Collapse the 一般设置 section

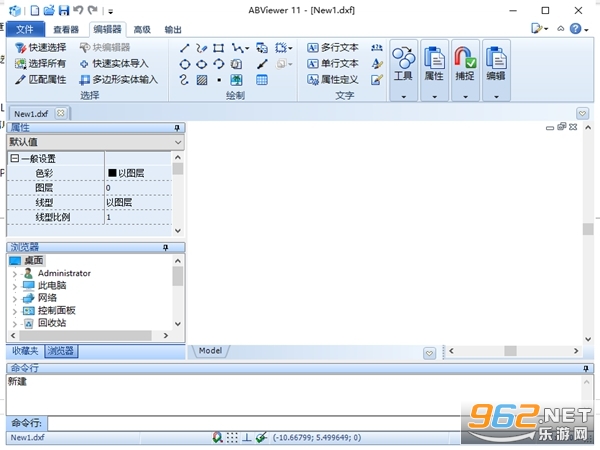click(x=15, y=158)
